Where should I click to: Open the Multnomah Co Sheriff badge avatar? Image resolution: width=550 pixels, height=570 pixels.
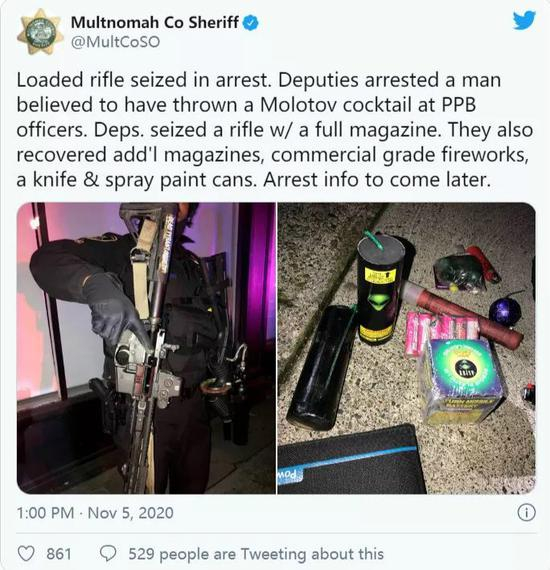(x=40, y=32)
